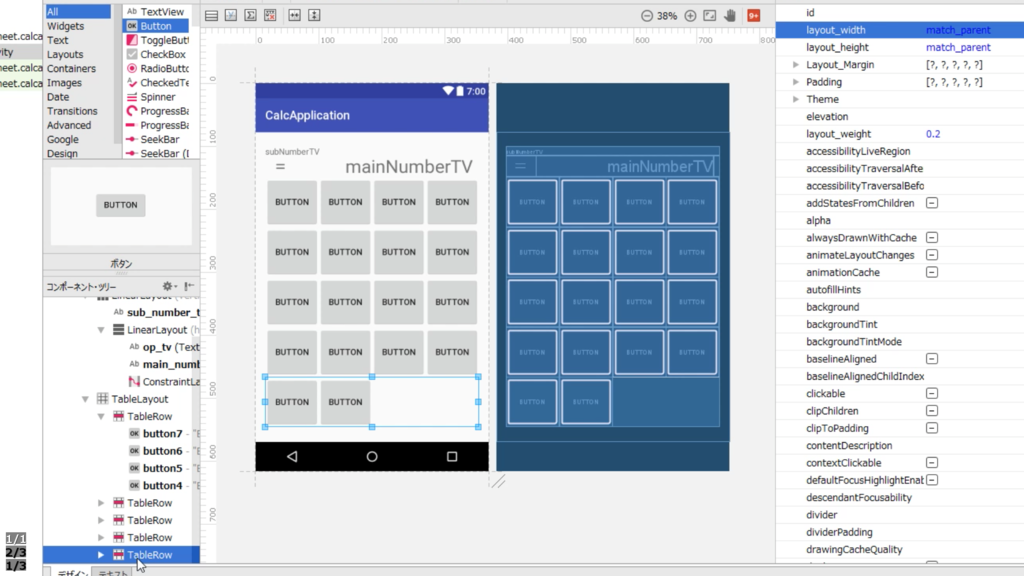Click the id property row
The width and height of the screenshot is (1024, 576).
[900, 12]
